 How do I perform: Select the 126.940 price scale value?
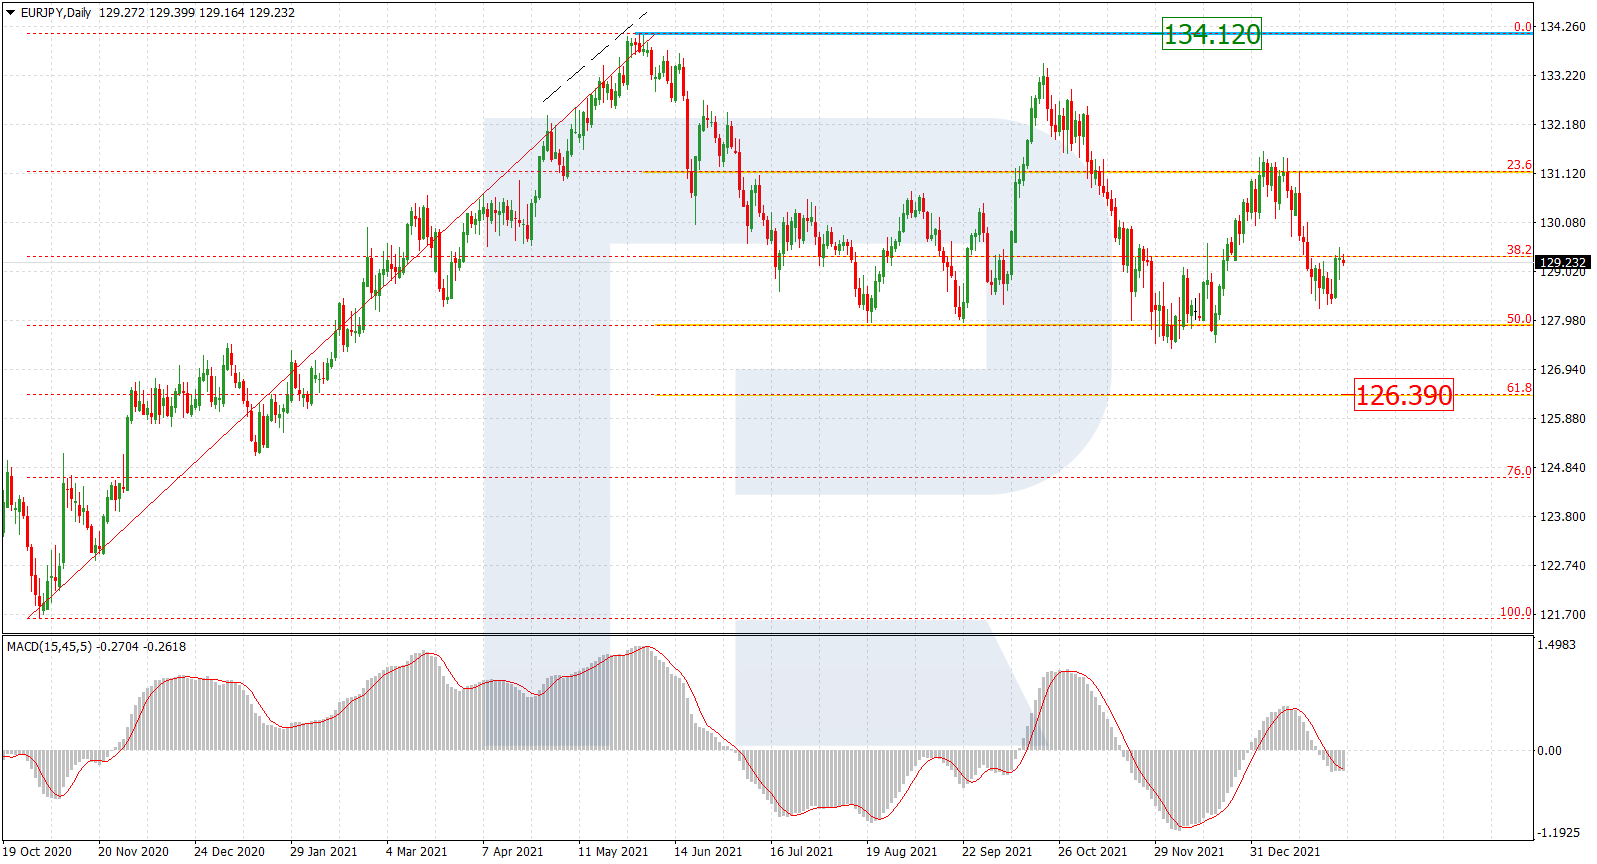(x=1562, y=370)
